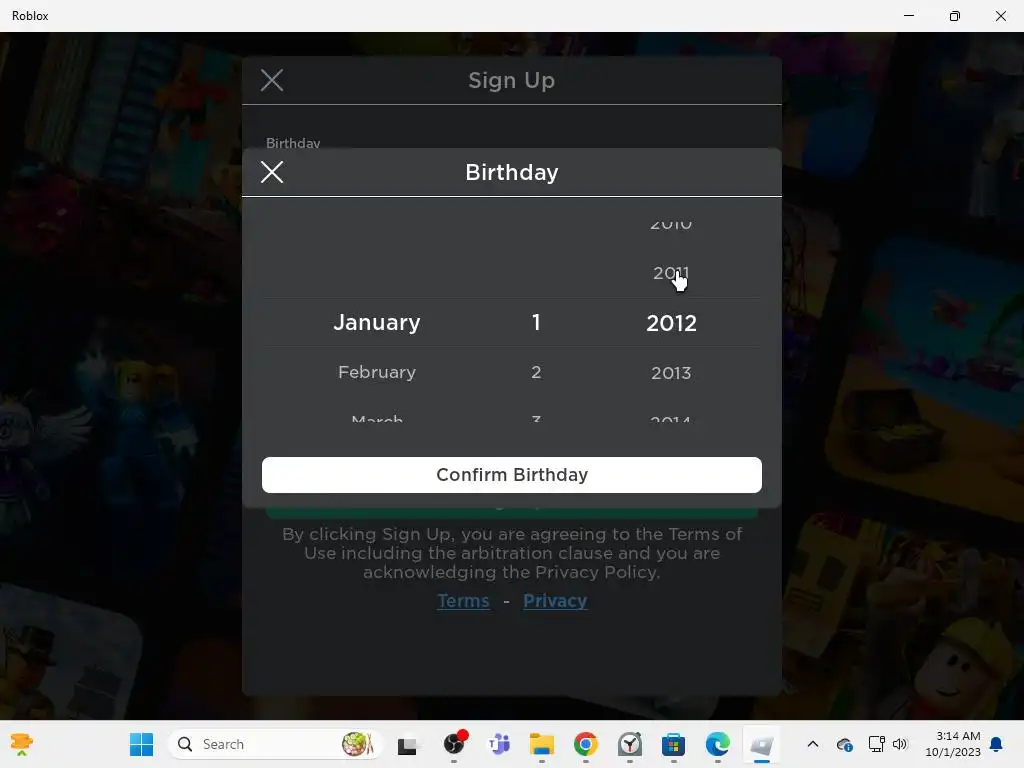
Task: Select January in the month wheel
Action: [x=377, y=323]
